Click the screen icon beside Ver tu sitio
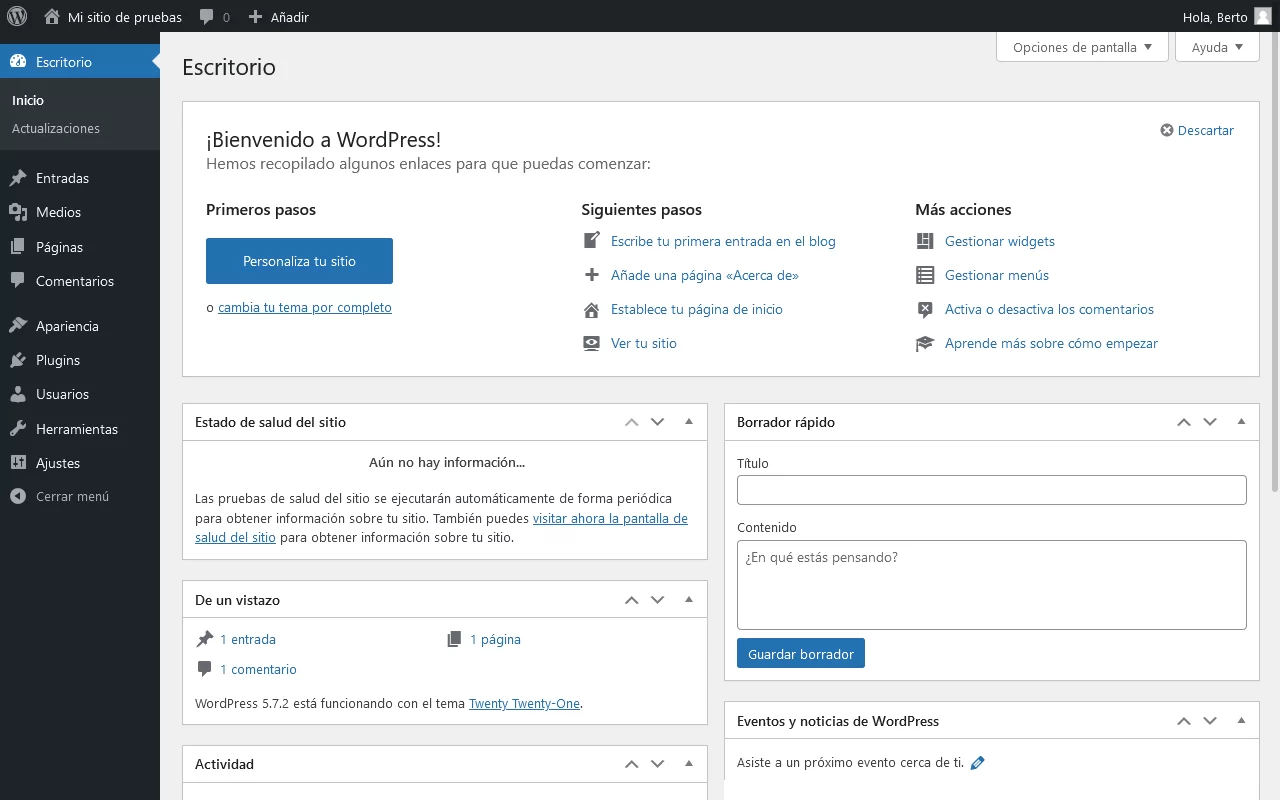 click(591, 343)
